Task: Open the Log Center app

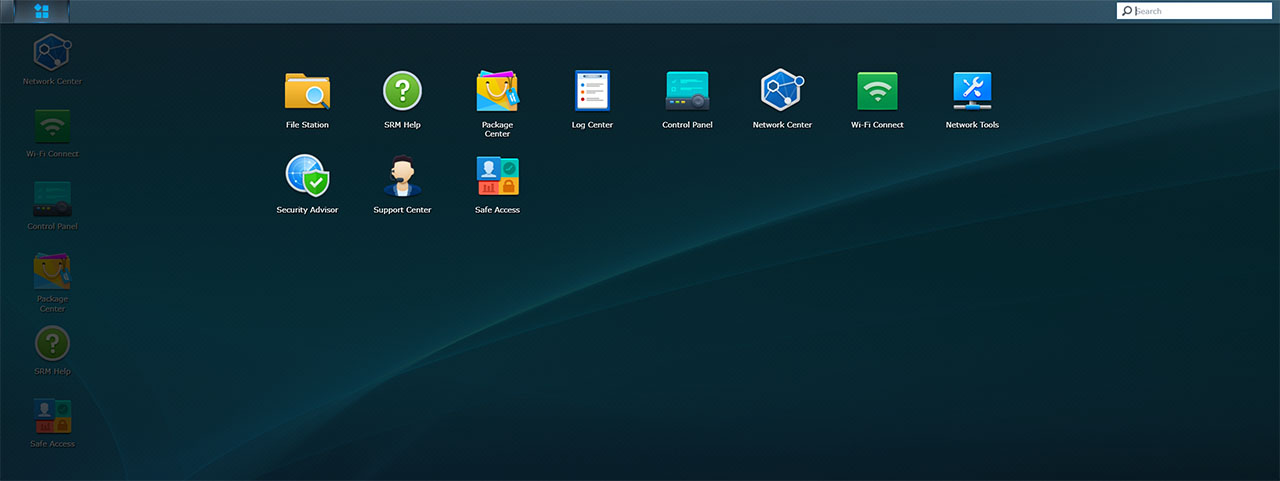Action: pos(592,91)
